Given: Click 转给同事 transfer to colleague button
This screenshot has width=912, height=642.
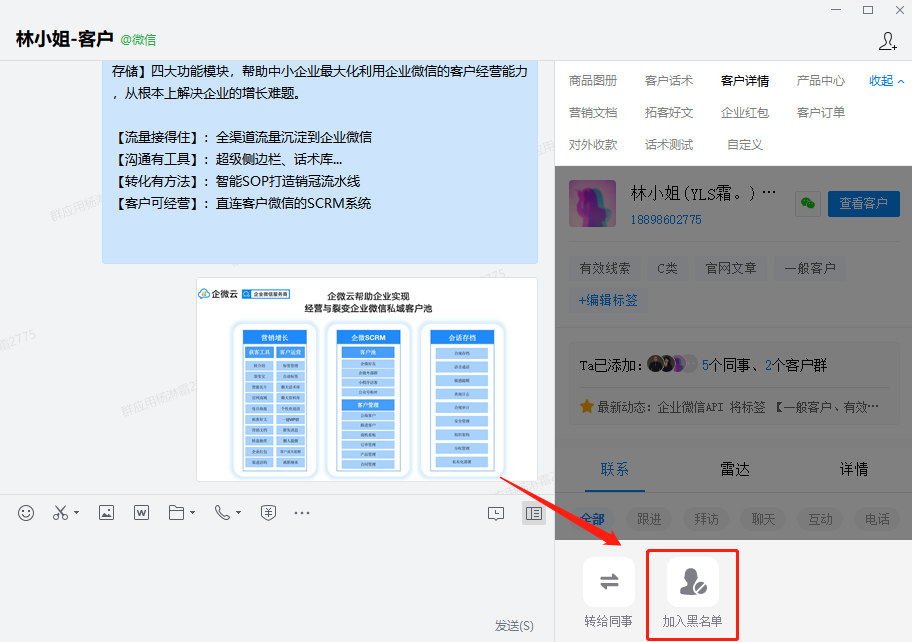Looking at the screenshot, I should (609, 595).
